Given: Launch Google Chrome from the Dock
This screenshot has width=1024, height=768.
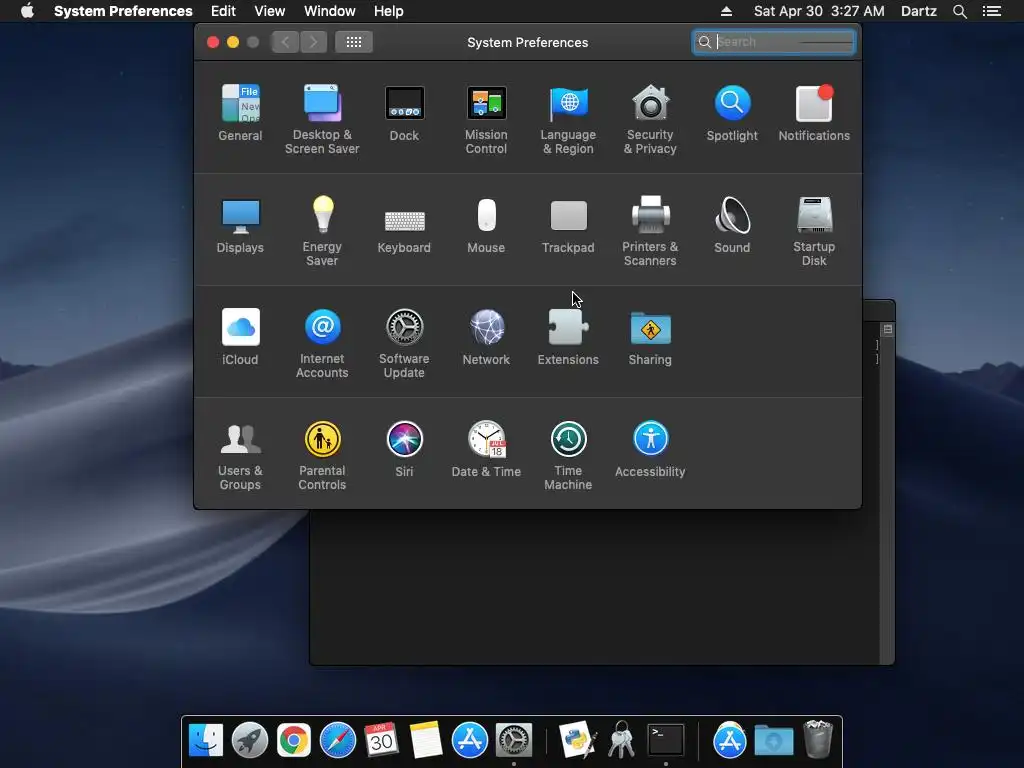Looking at the screenshot, I should click(294, 741).
